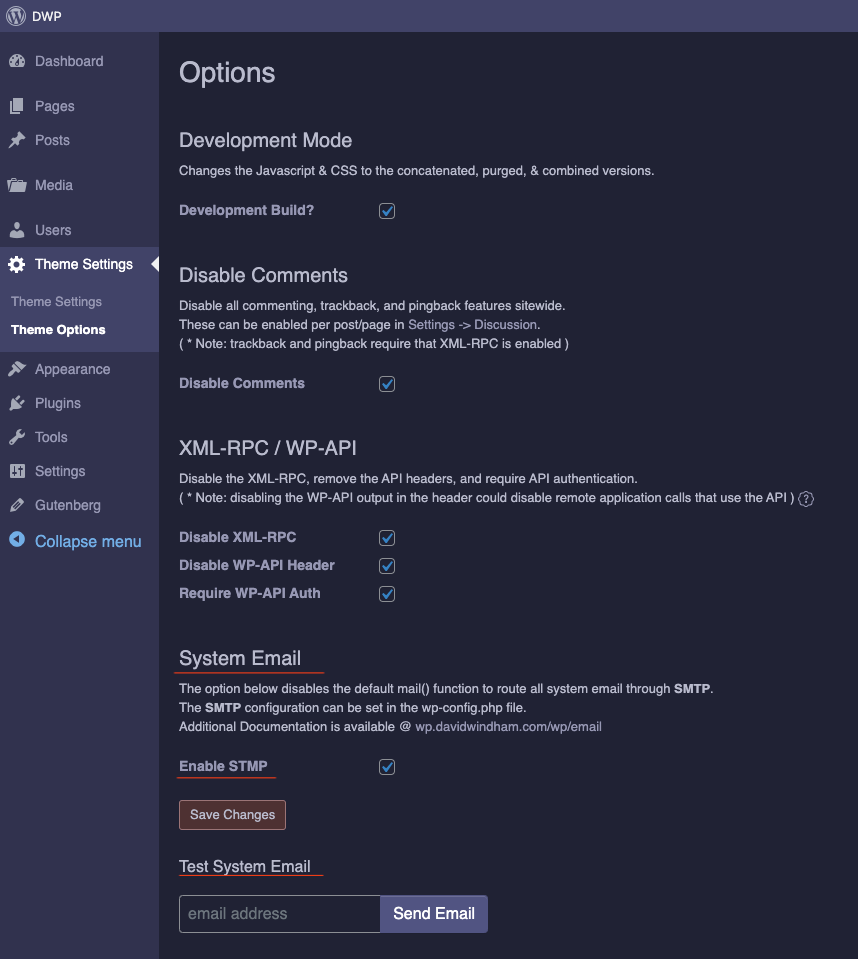This screenshot has width=858, height=959.
Task: Click the Tools wrench icon
Action: (x=17, y=437)
